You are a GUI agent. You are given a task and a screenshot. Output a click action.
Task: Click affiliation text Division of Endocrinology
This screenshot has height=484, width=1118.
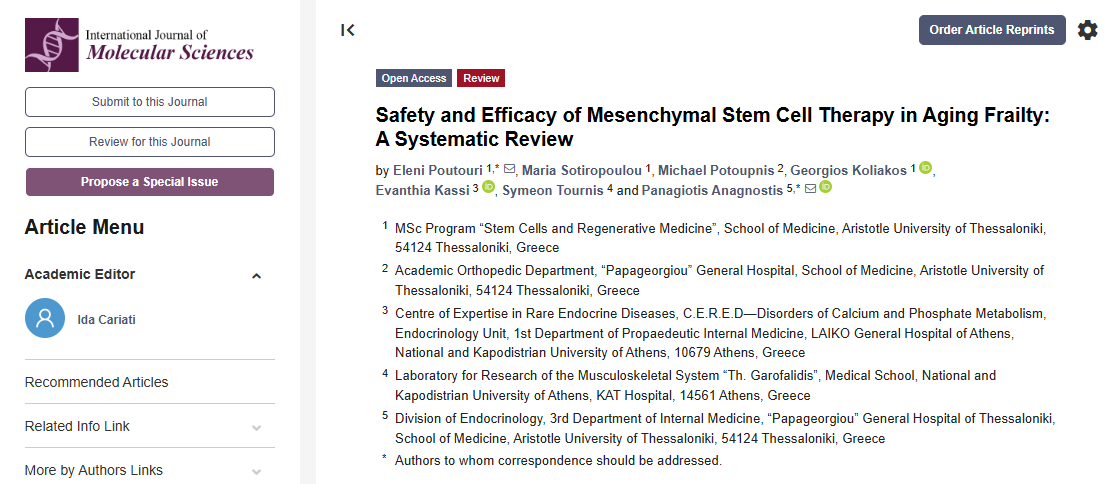(724, 428)
